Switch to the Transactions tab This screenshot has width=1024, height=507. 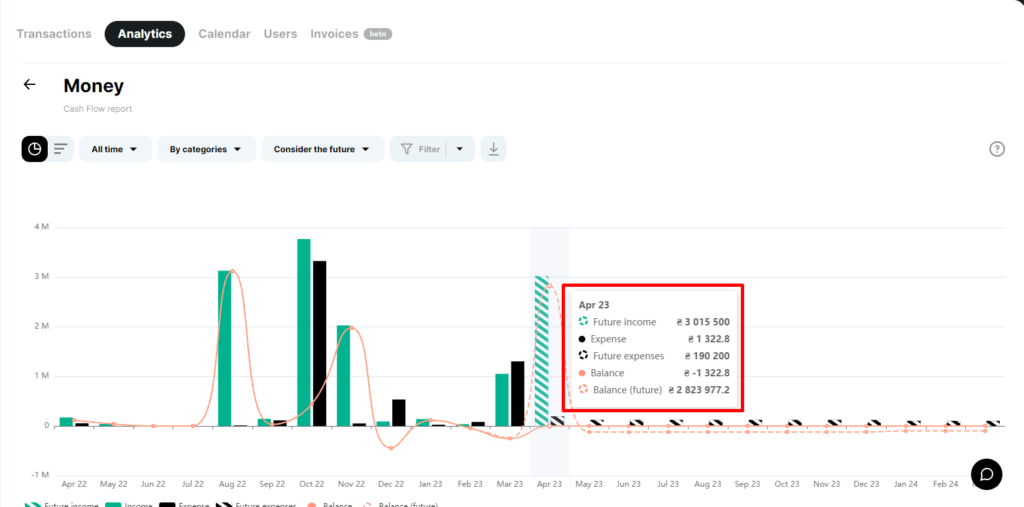(x=54, y=34)
